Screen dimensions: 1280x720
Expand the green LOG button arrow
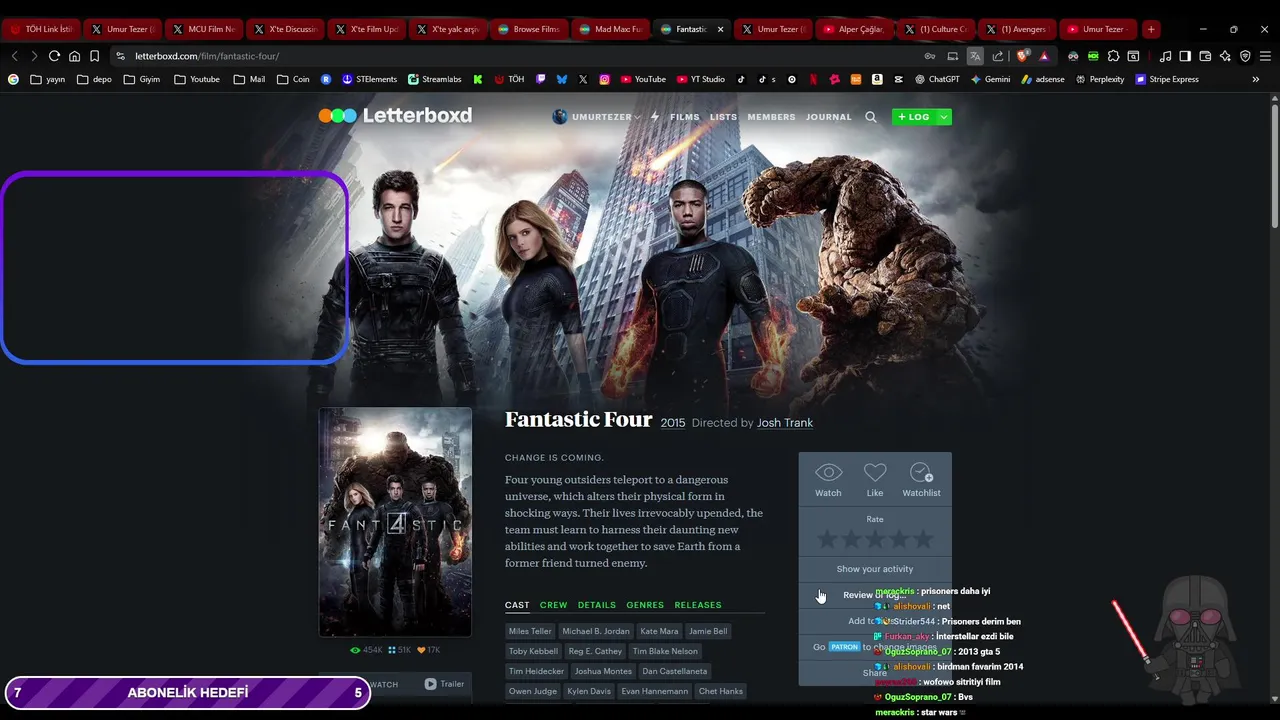pos(943,117)
